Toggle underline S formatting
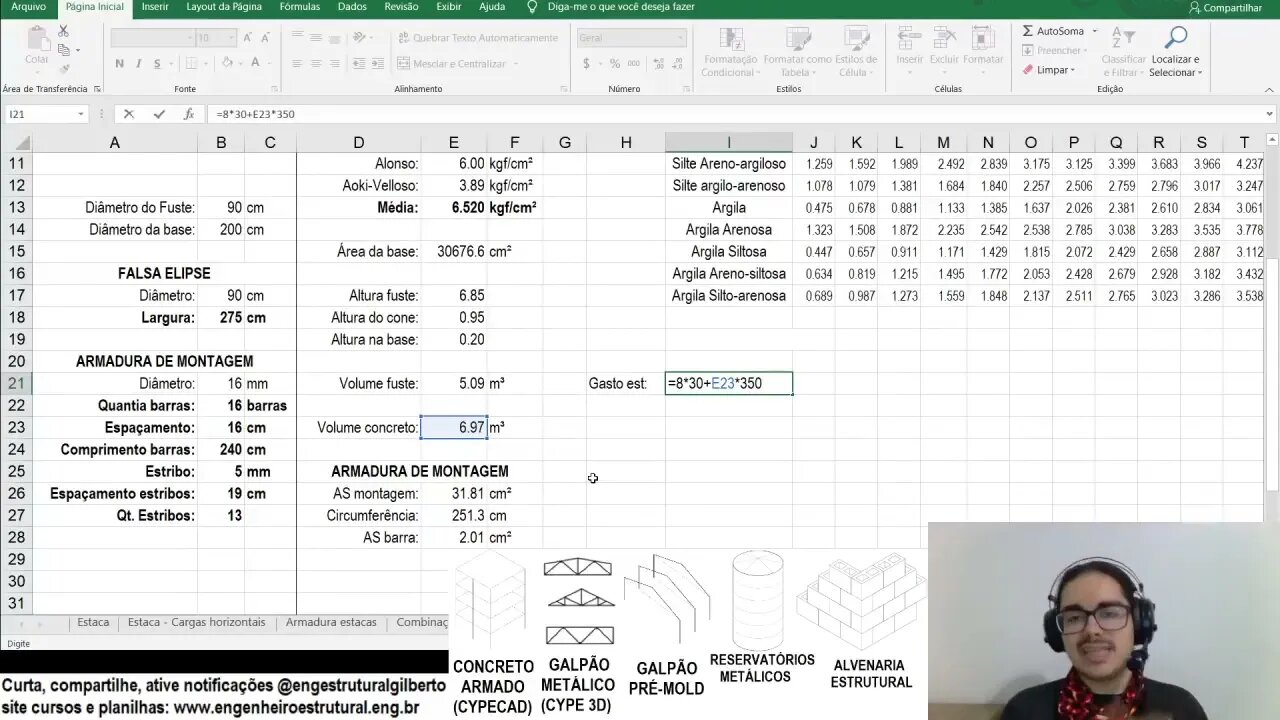 coord(157,63)
